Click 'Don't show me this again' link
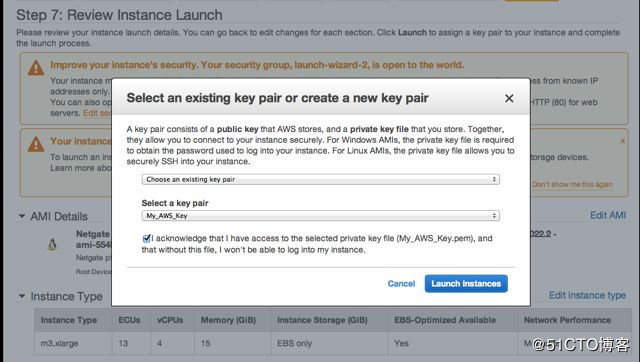Image resolution: width=640 pixels, height=362 pixels. pyautogui.click(x=572, y=184)
